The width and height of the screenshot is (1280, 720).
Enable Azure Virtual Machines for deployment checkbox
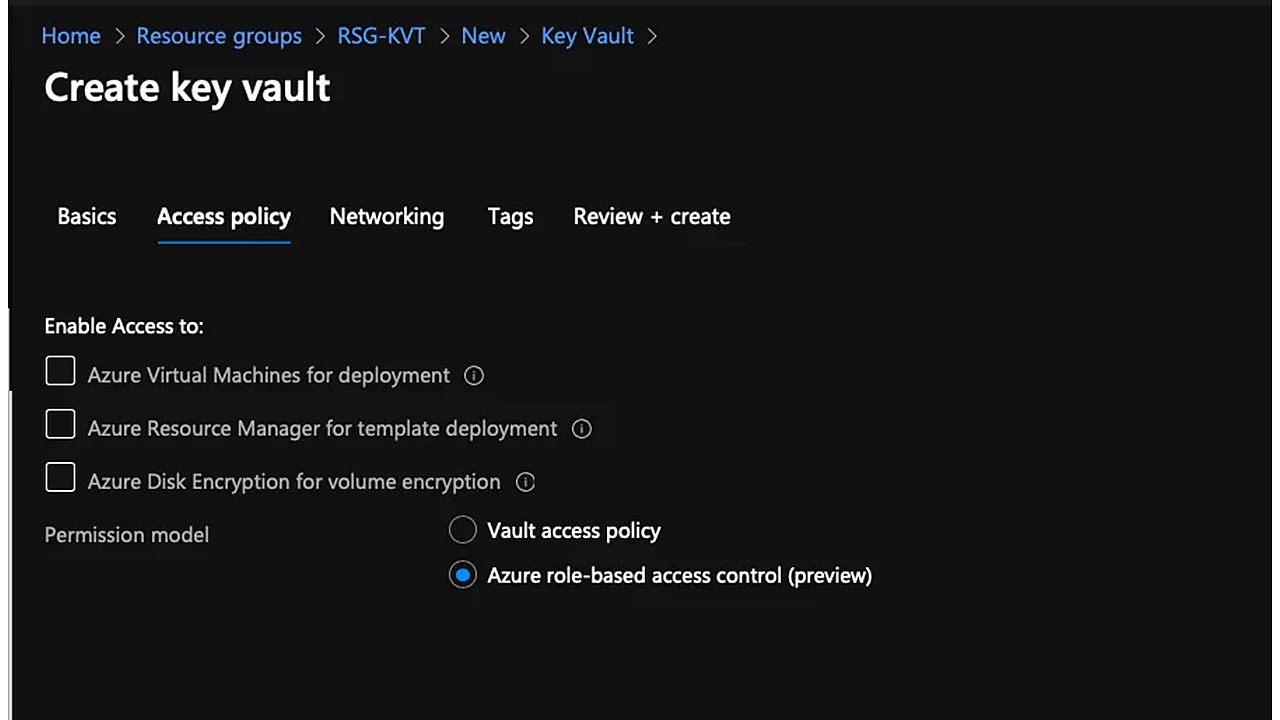coord(60,371)
